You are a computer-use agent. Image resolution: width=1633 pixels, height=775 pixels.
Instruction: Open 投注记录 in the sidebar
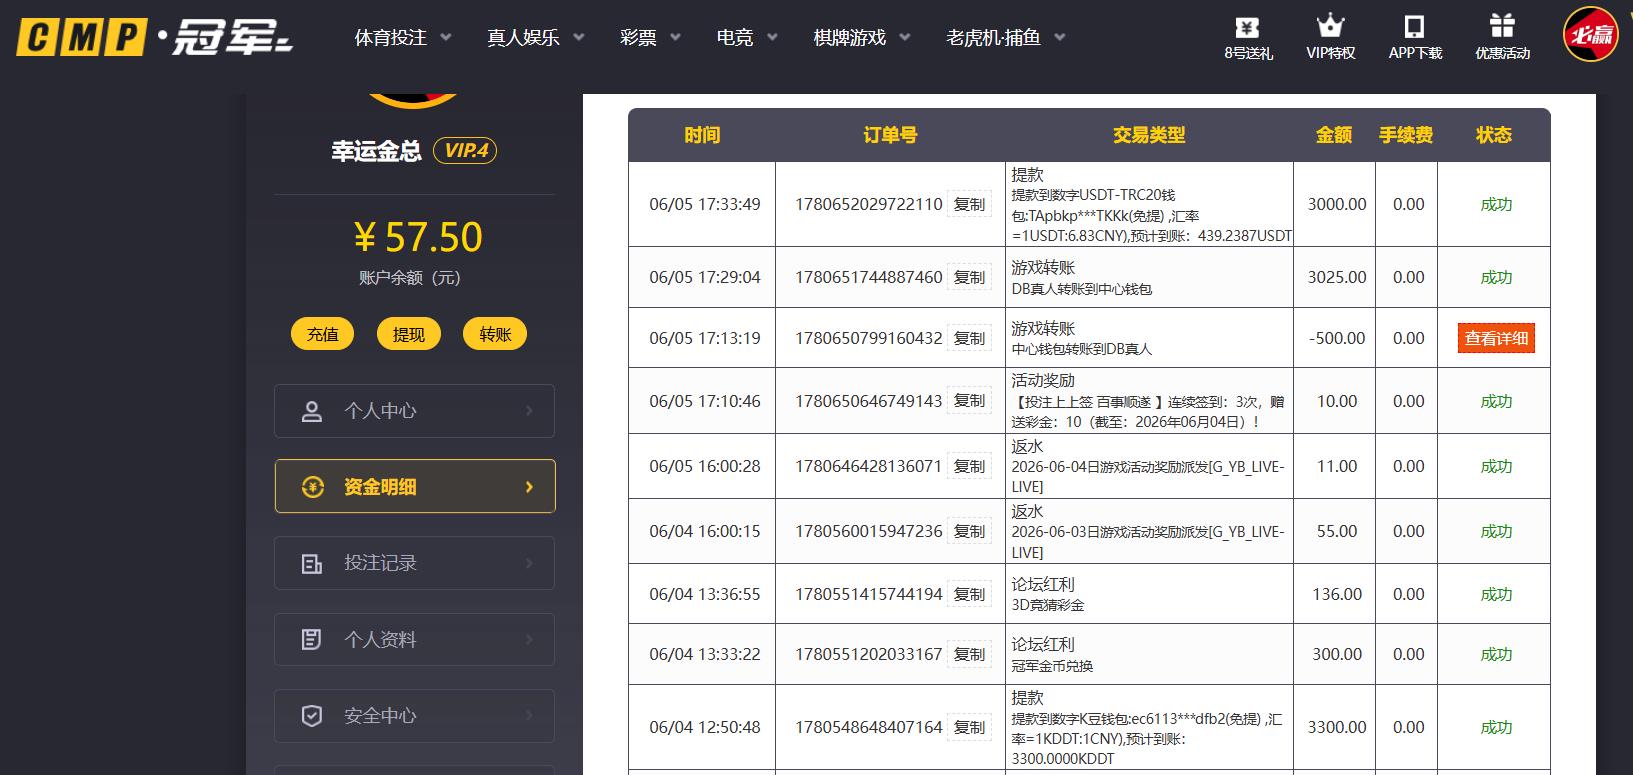(x=414, y=563)
